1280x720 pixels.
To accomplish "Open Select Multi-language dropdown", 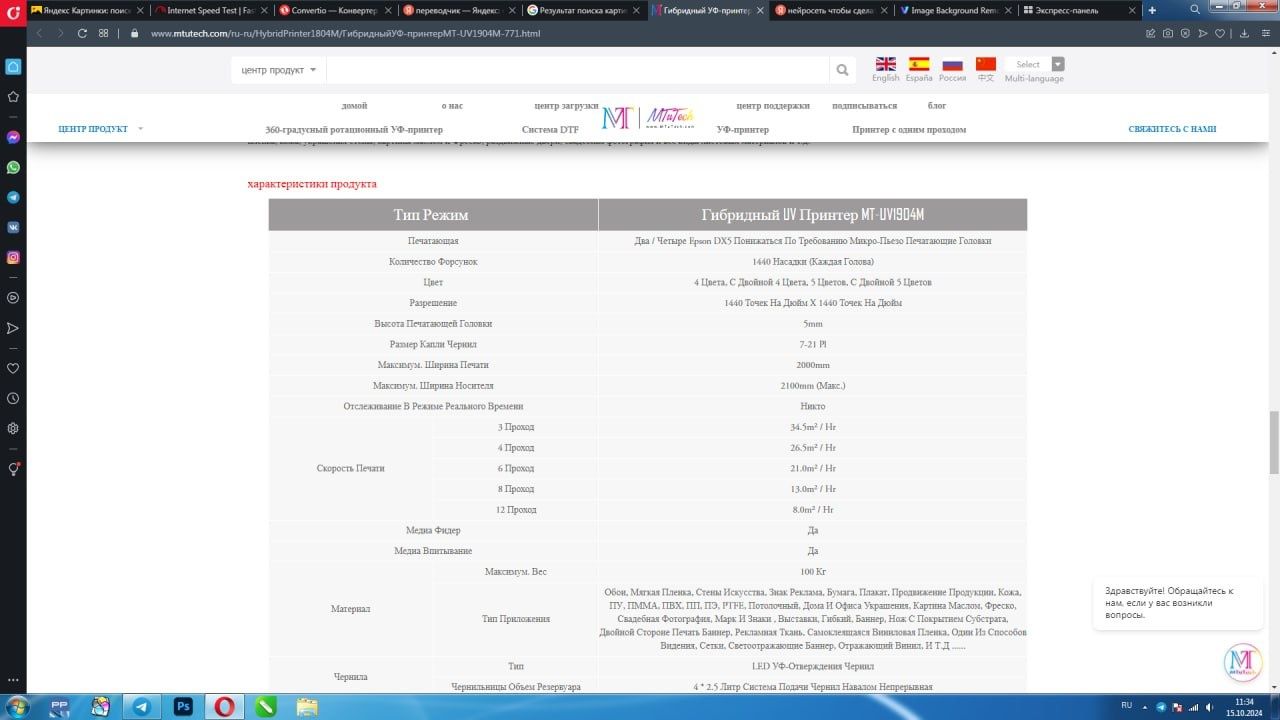I will 1035,64.
